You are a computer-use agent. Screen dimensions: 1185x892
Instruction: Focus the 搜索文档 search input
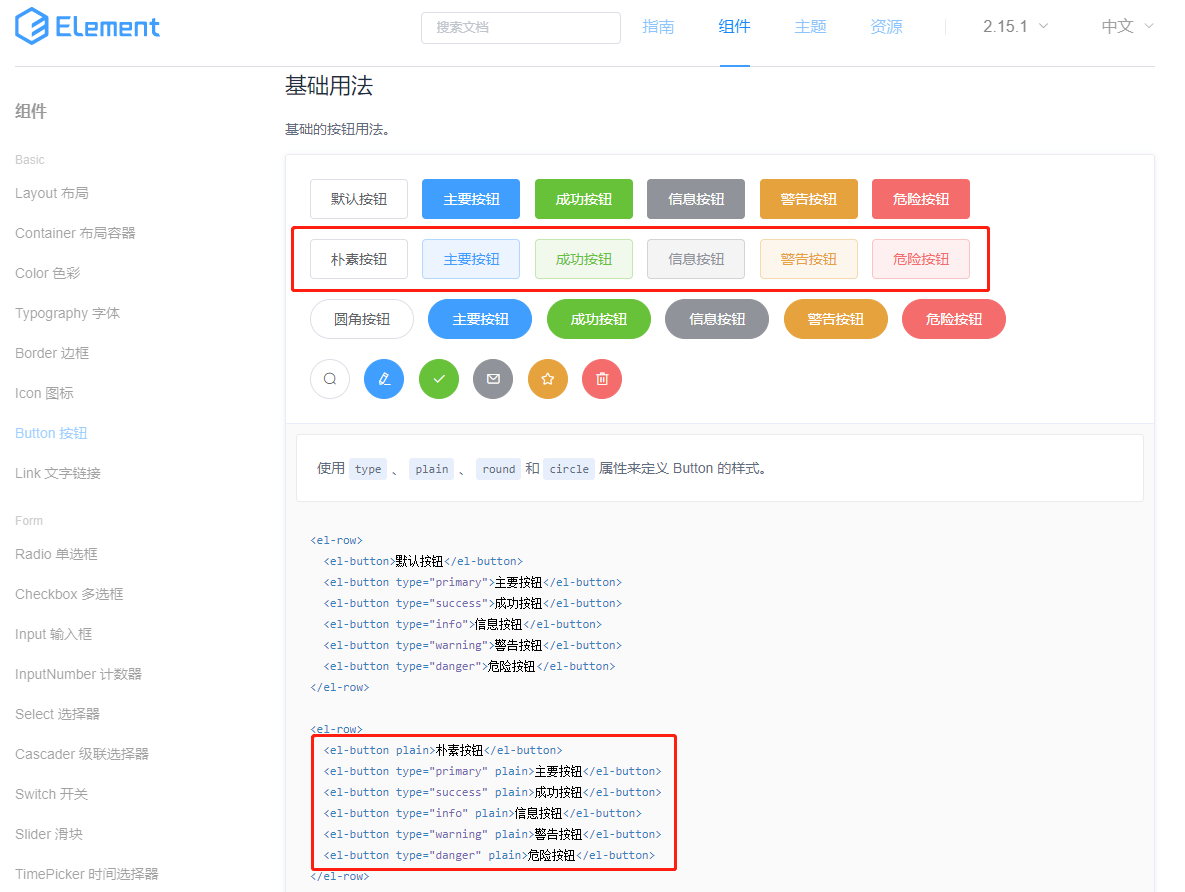pos(521,27)
